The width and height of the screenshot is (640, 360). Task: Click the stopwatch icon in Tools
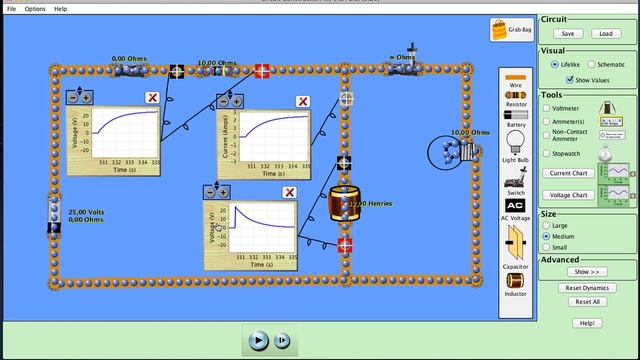(x=605, y=154)
